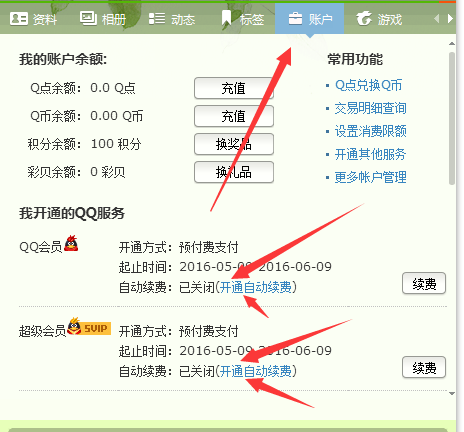Show previous tabs with the left arrow
Screen dimensions: 464x432
click(x=437, y=19)
